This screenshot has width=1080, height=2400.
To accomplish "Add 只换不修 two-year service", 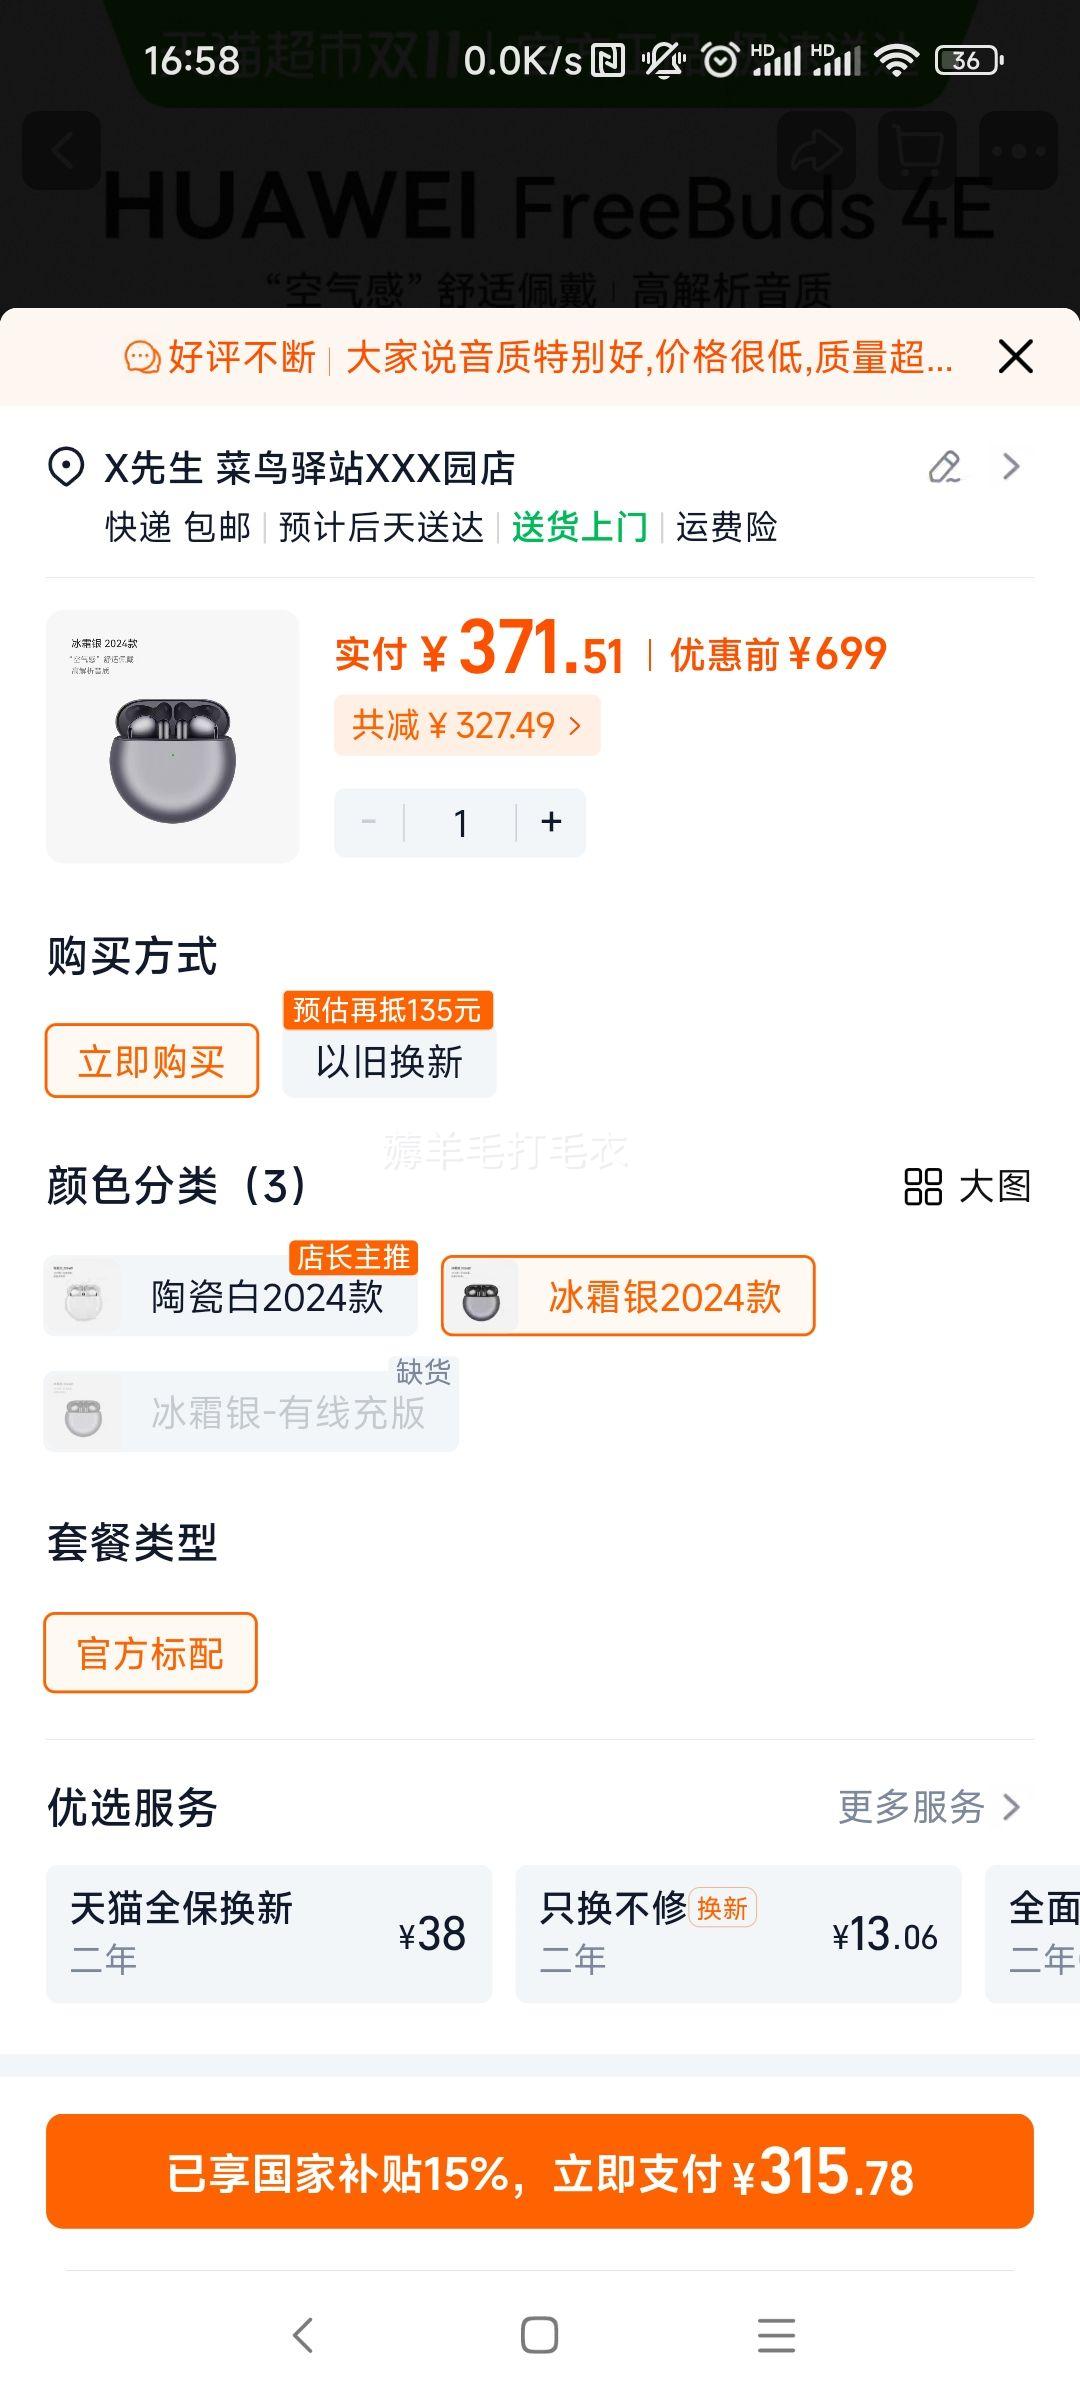I will tap(738, 1933).
